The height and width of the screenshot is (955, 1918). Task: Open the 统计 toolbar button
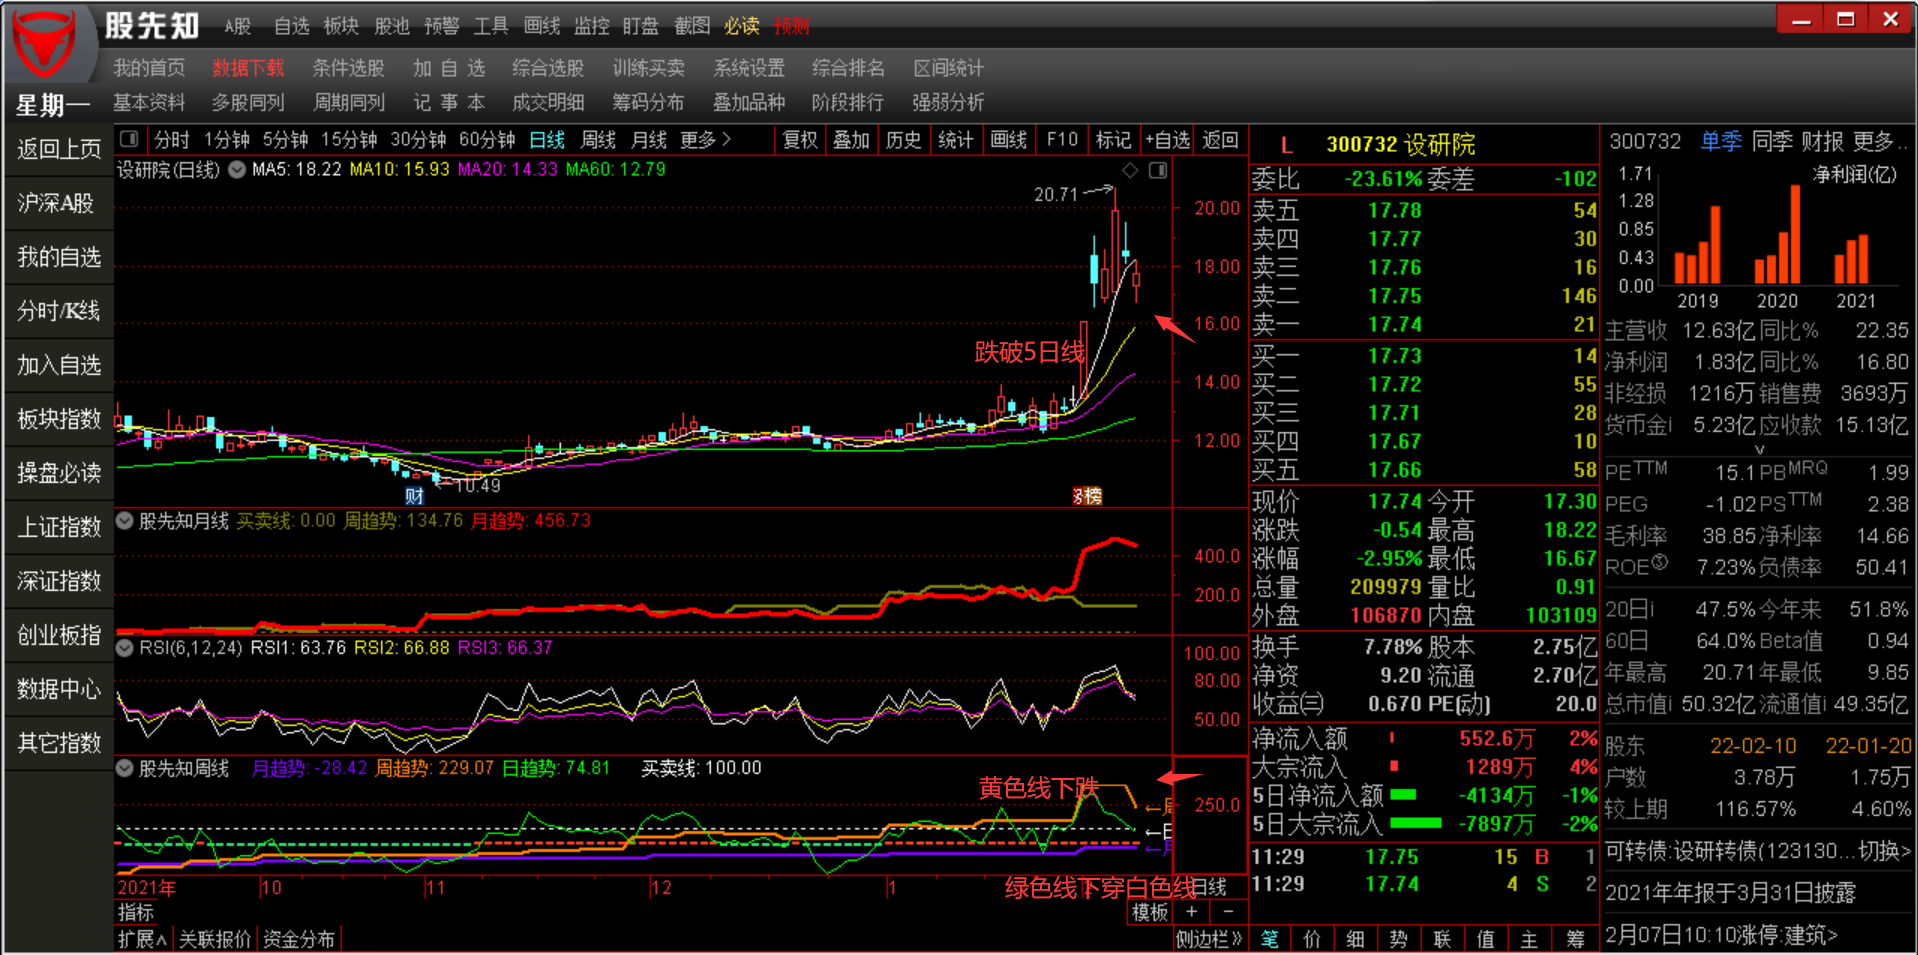pos(956,140)
